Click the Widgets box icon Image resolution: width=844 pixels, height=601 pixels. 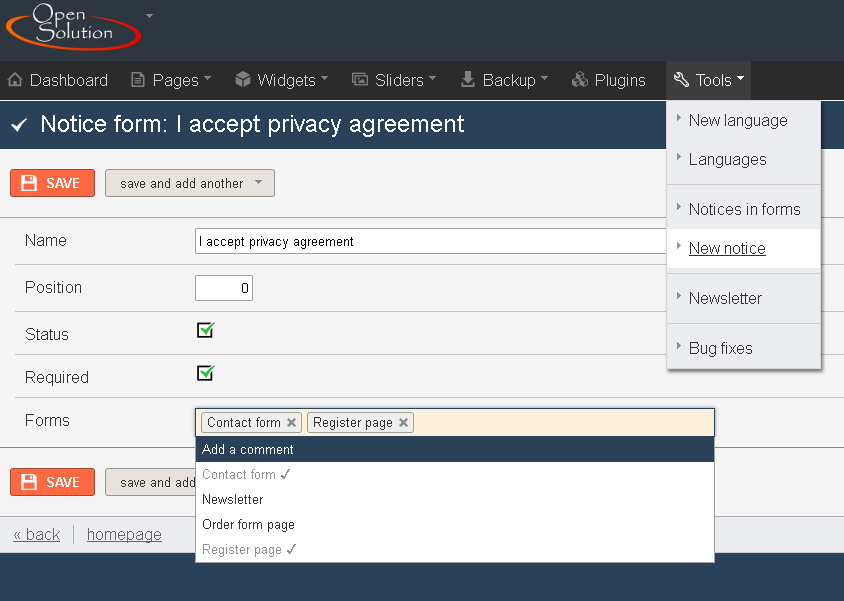click(x=243, y=80)
